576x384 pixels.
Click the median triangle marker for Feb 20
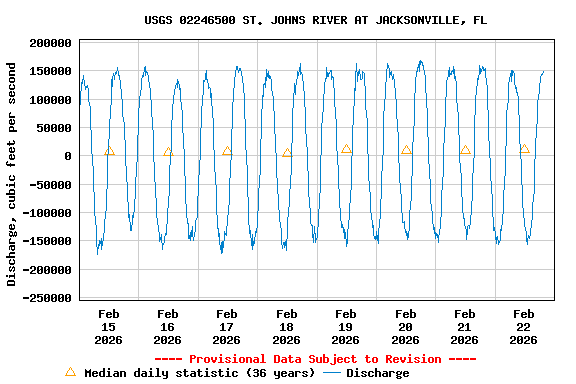(406, 149)
